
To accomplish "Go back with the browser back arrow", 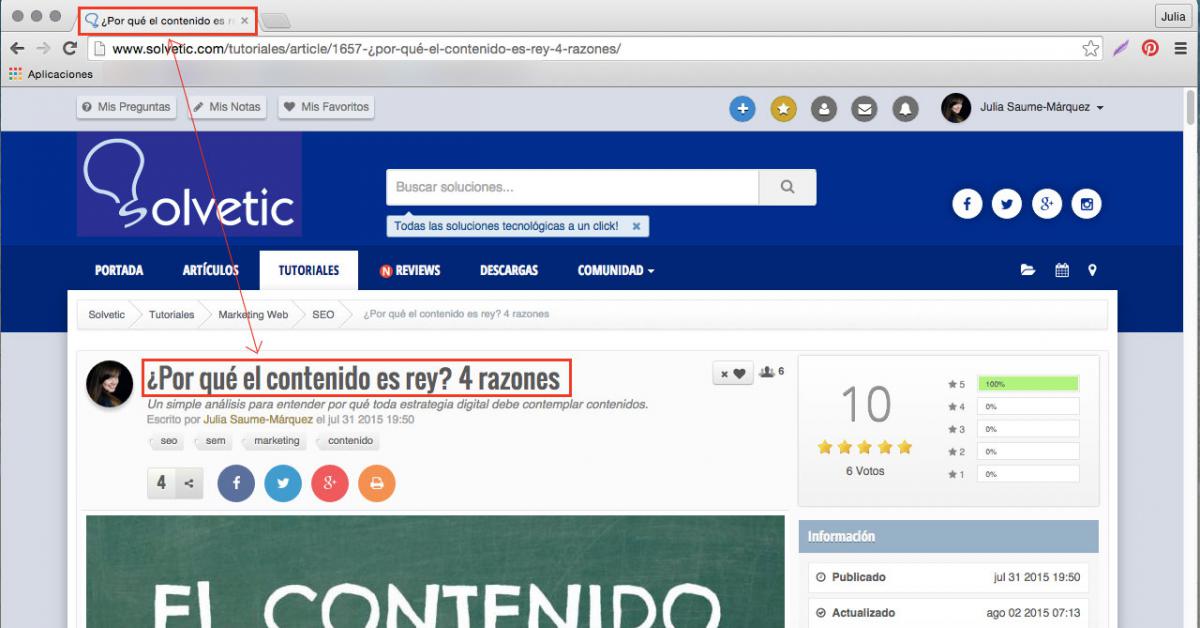I will click(x=17, y=48).
